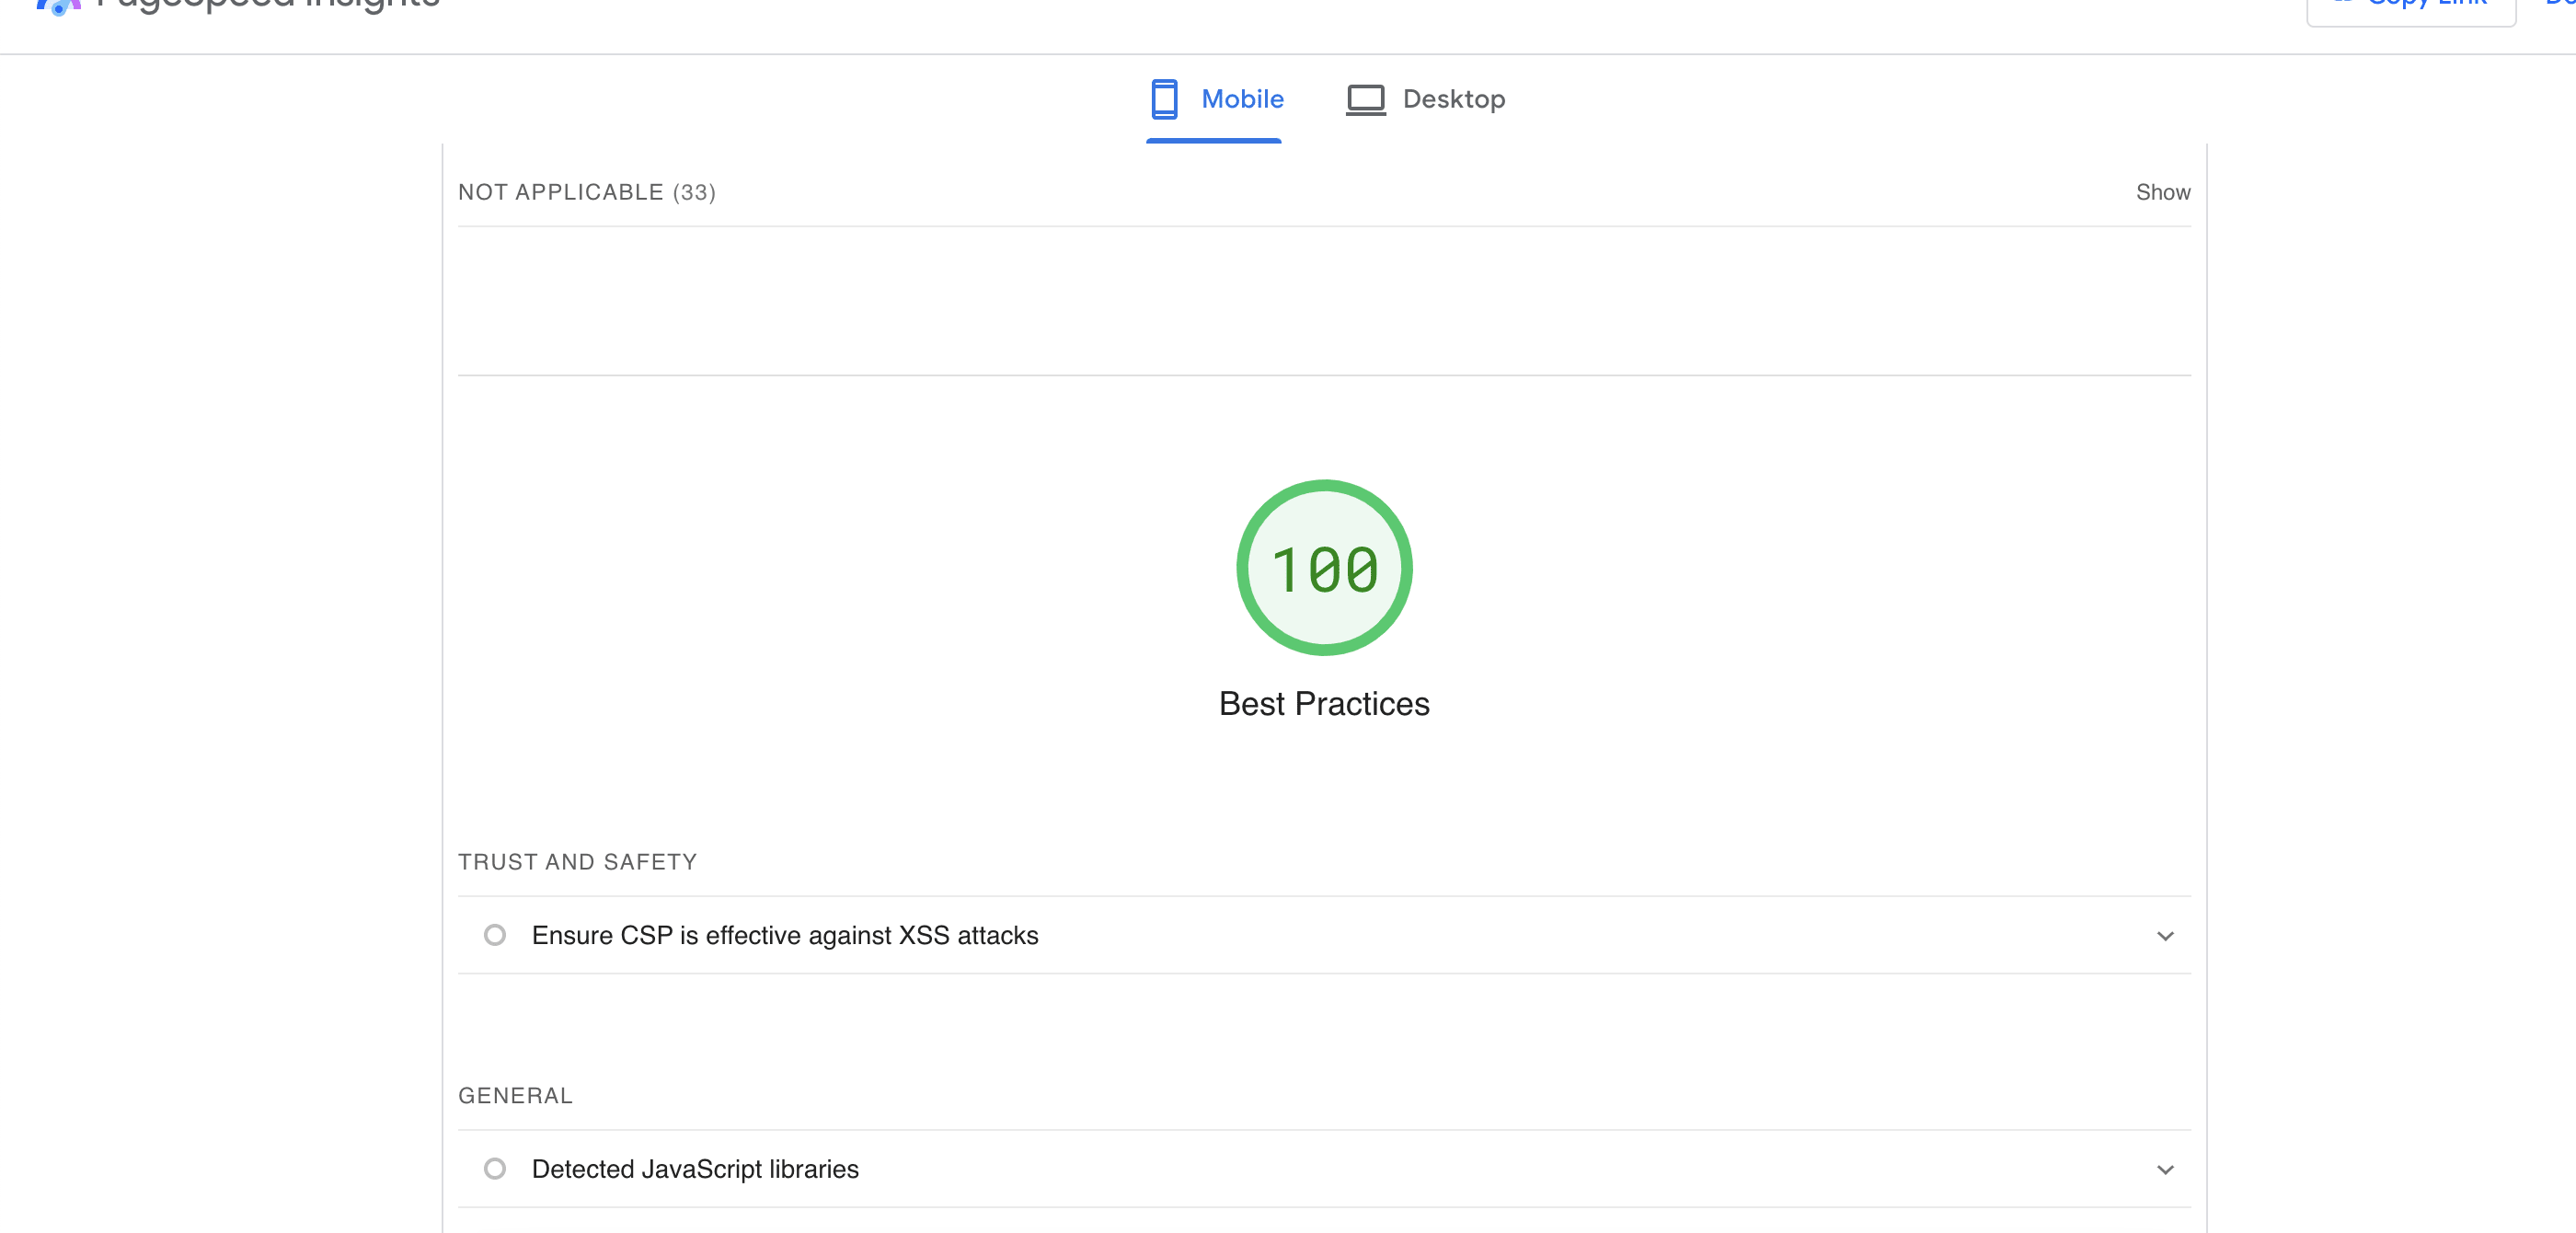Viewport: 2576px width, 1233px height.
Task: Show the Not Applicable audits list
Action: pyautogui.click(x=2162, y=192)
